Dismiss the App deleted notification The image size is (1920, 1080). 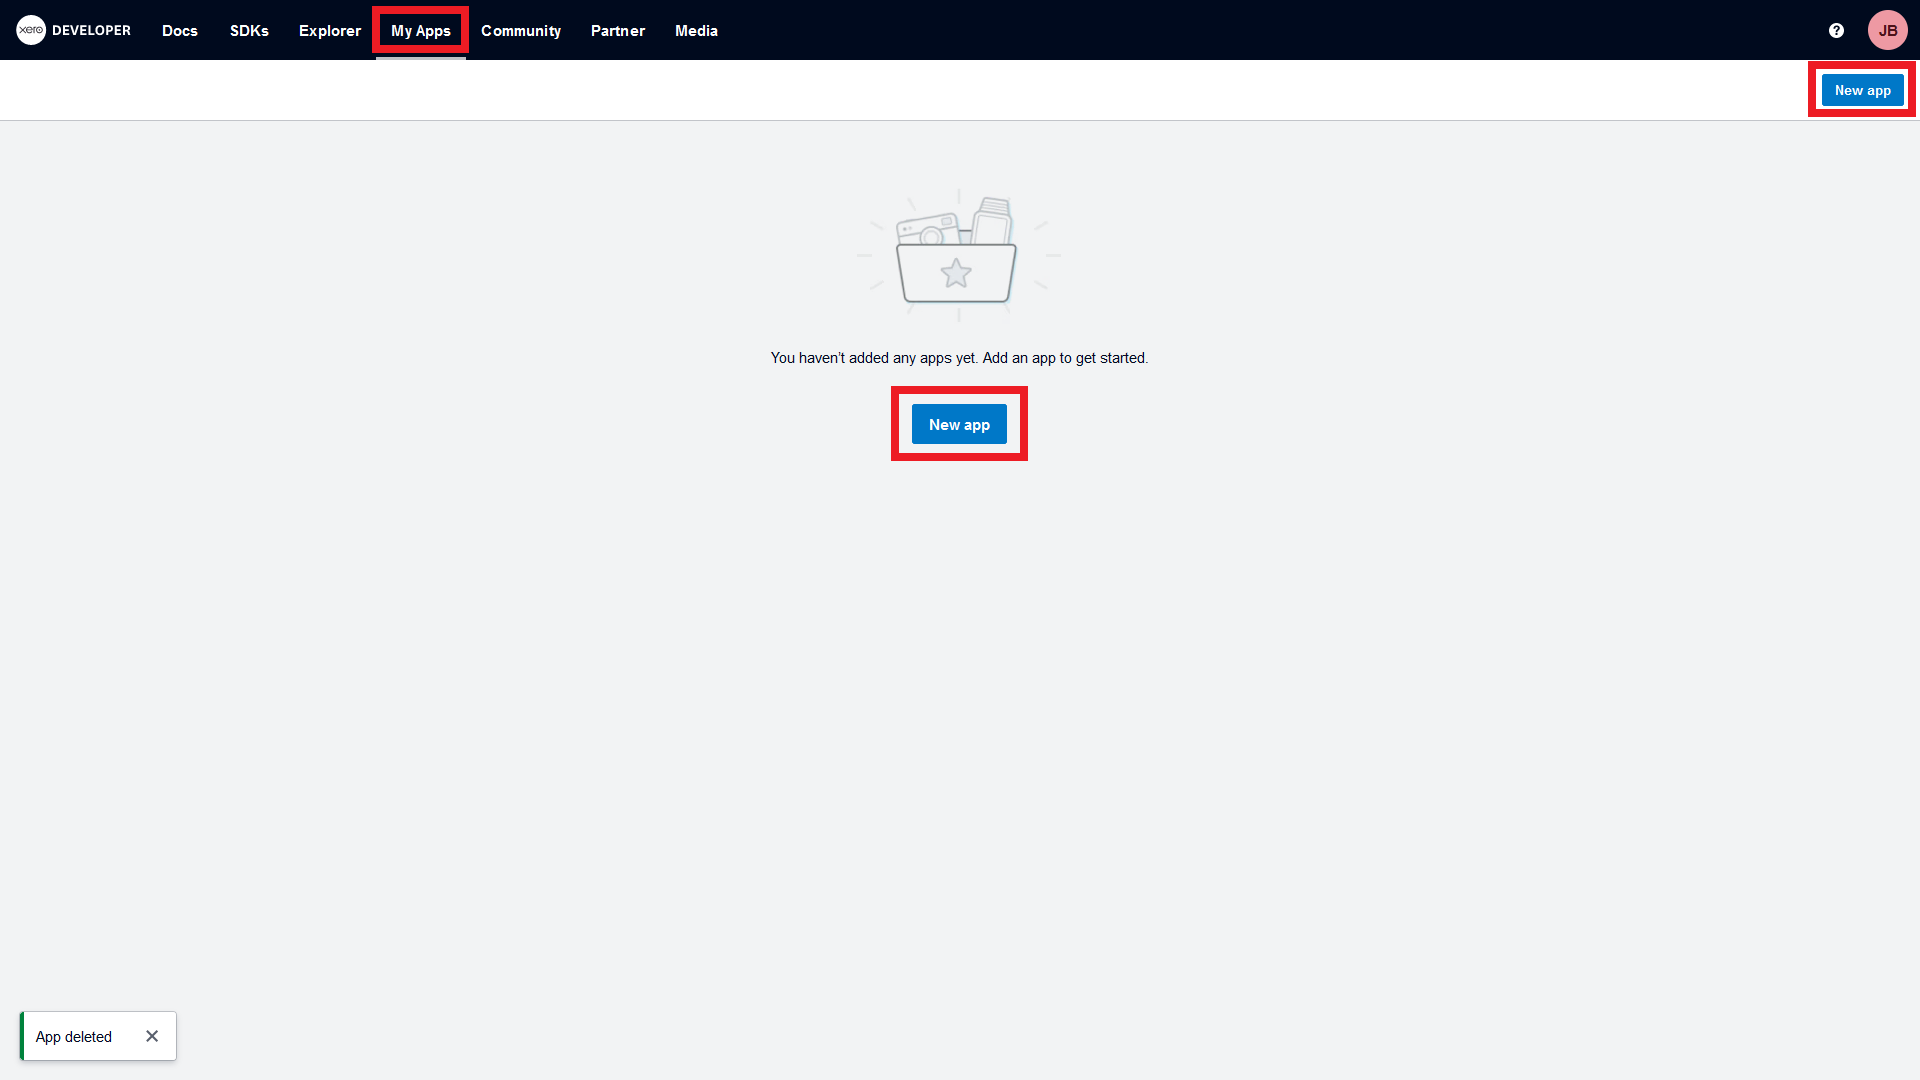click(x=152, y=1036)
